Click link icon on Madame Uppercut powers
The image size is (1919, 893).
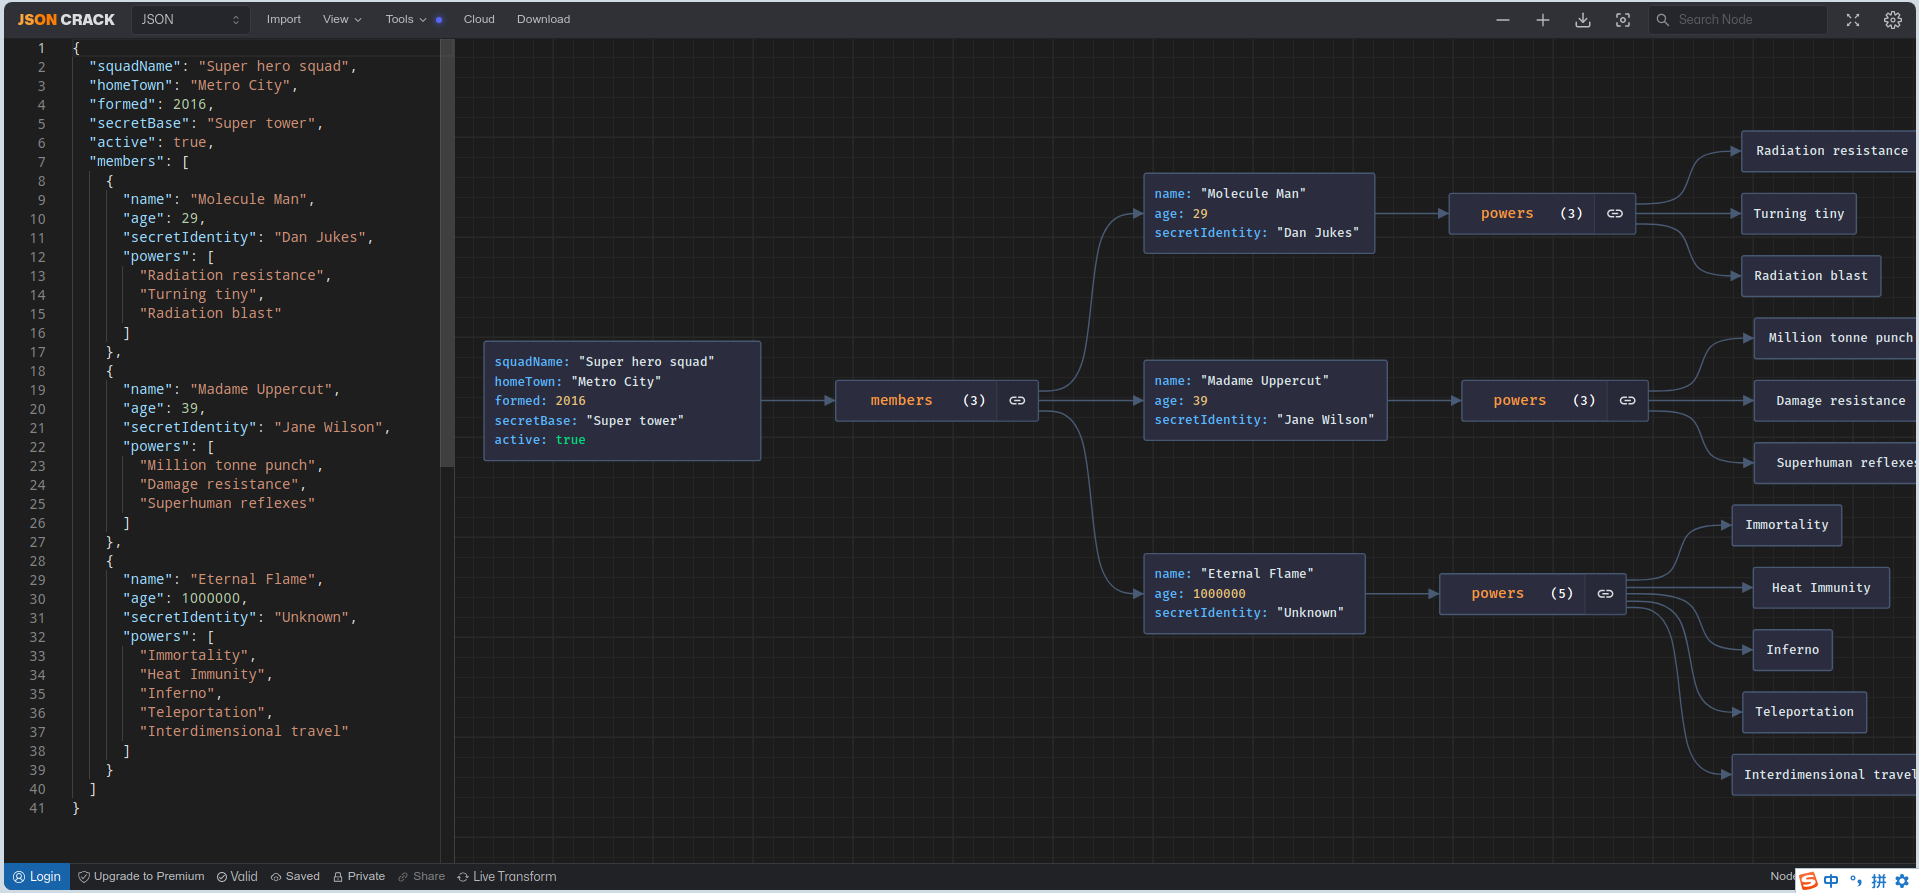point(1628,401)
